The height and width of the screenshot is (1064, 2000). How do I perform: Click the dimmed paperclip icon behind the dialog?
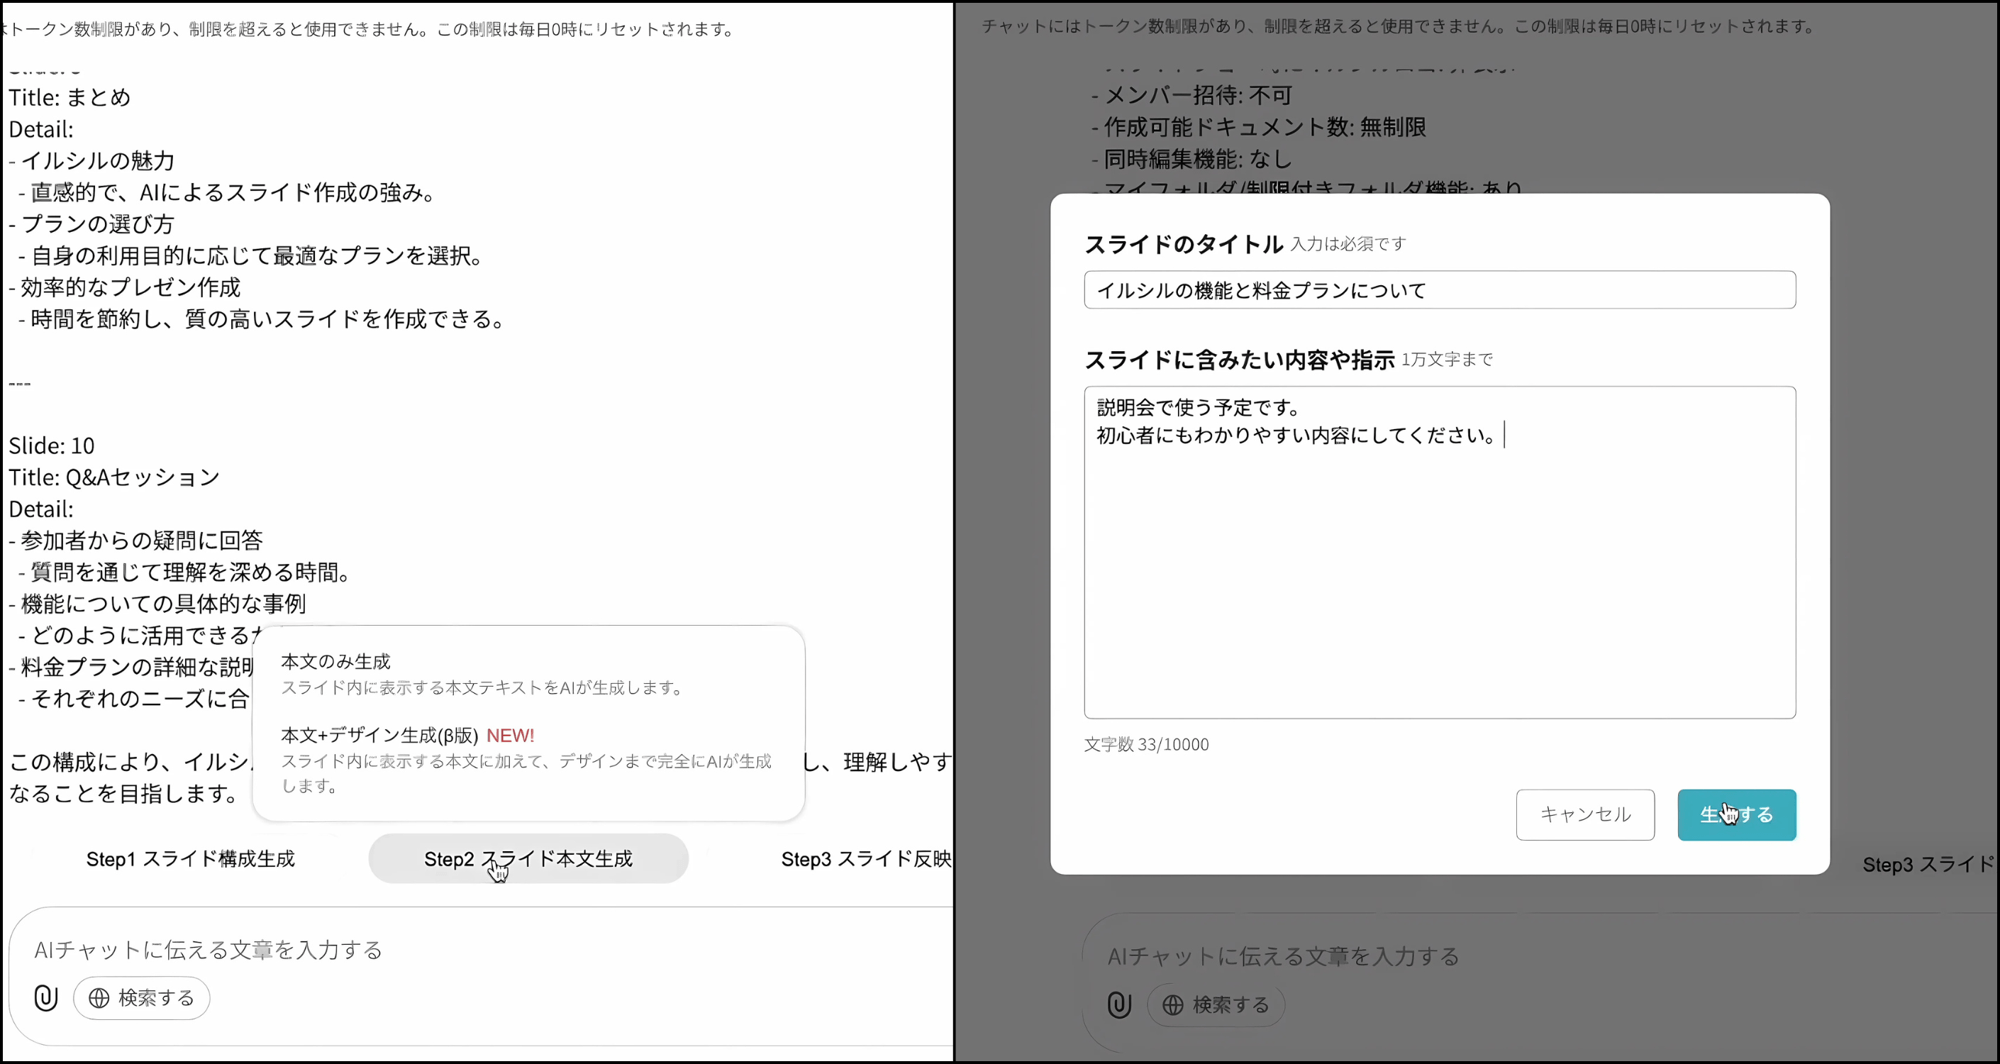click(x=1119, y=1004)
